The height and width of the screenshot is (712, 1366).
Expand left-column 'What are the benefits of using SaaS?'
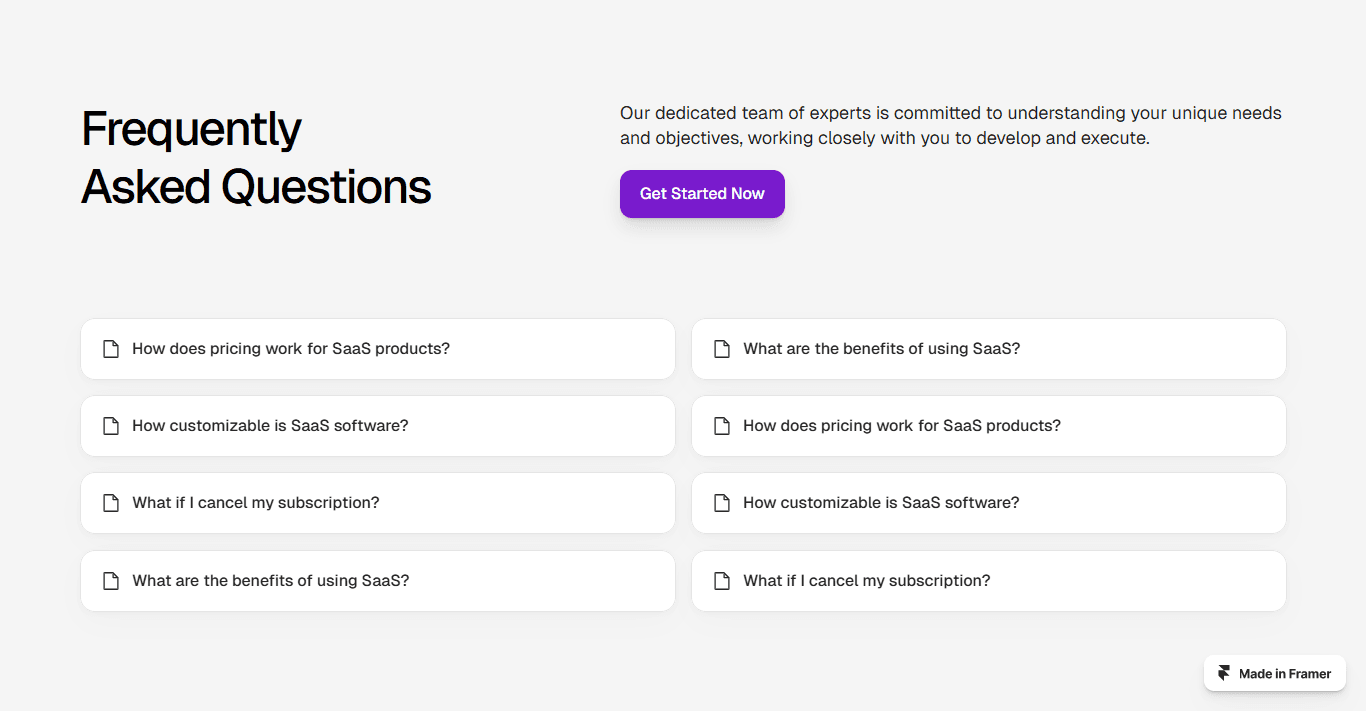[x=378, y=581]
